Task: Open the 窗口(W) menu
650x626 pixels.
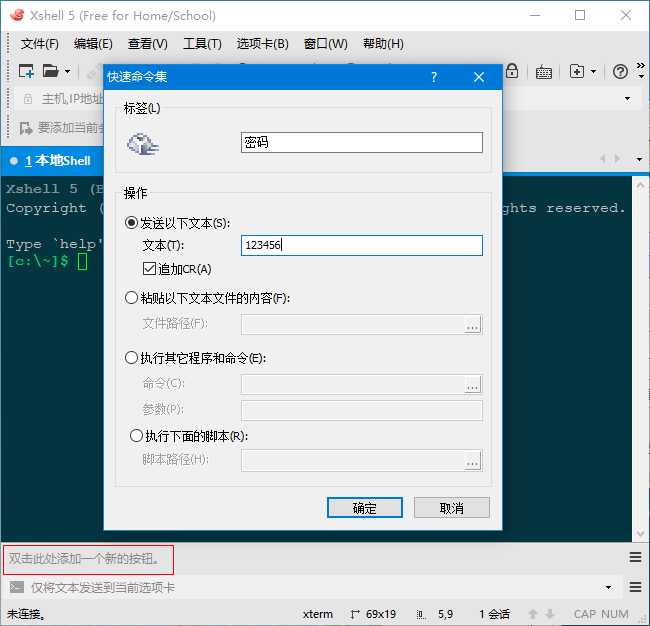Action: point(325,44)
